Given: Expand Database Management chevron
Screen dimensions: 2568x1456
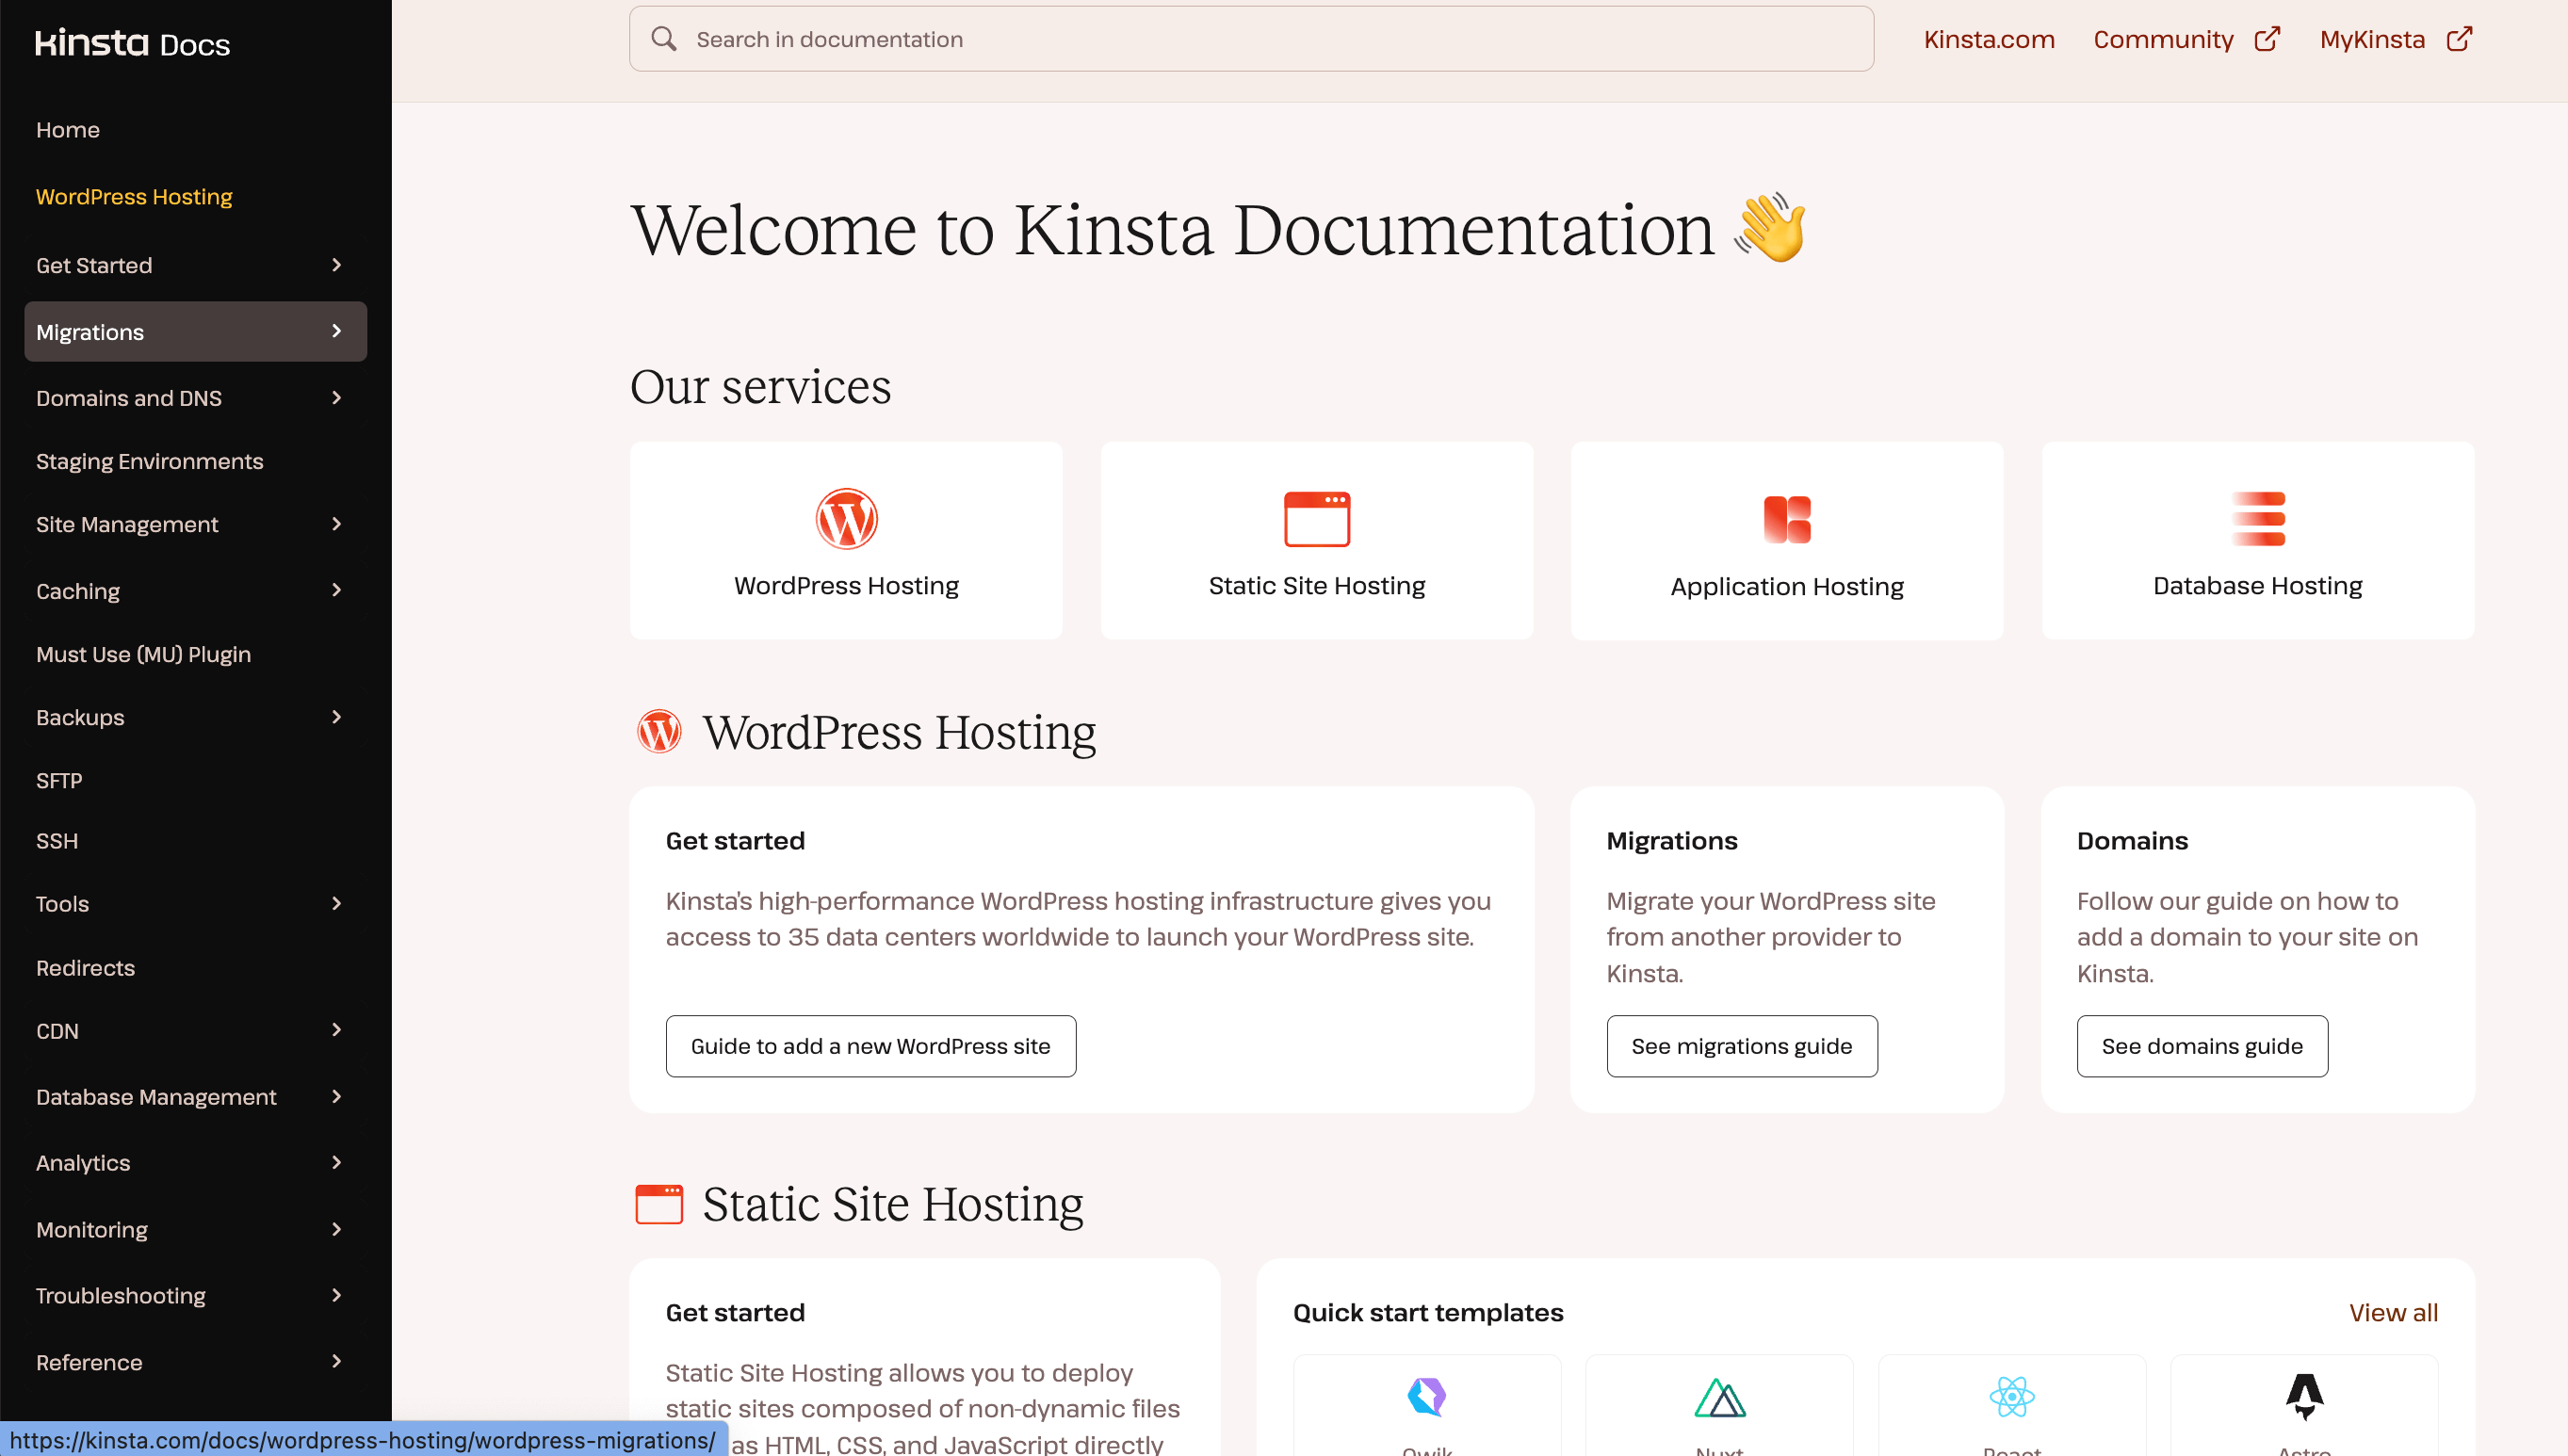Looking at the screenshot, I should tap(337, 1097).
